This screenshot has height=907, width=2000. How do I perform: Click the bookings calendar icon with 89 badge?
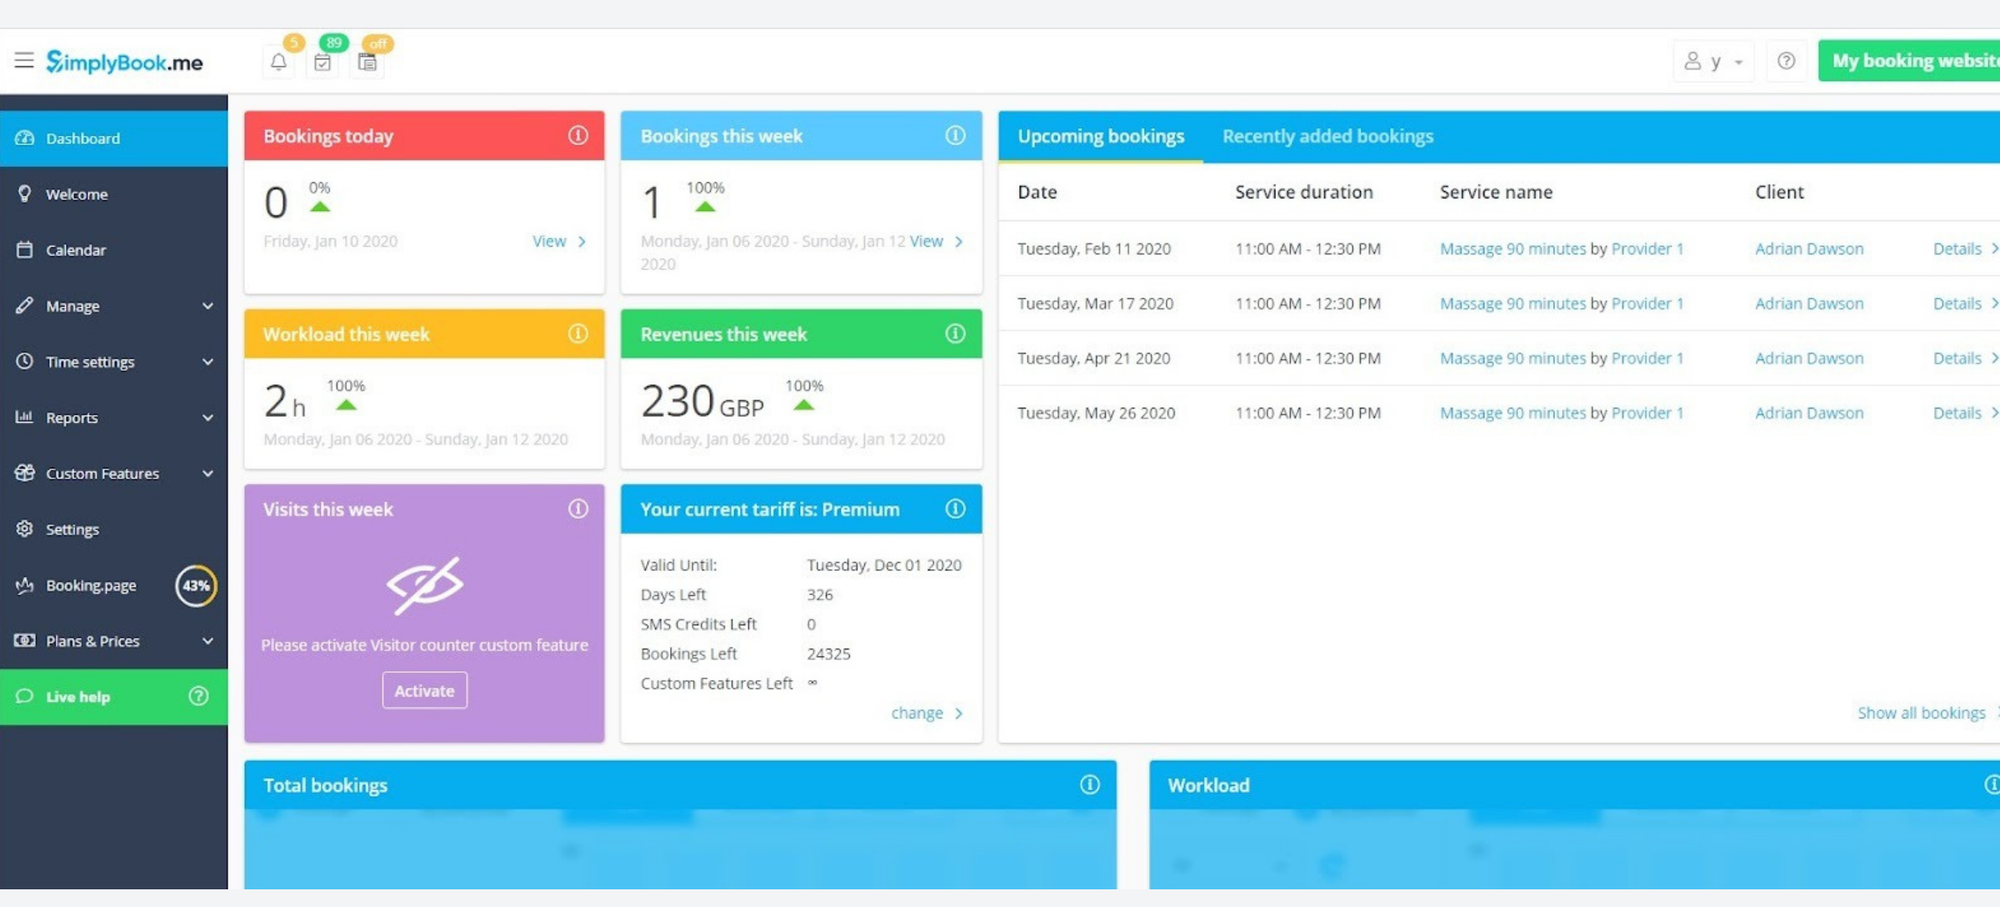(322, 61)
